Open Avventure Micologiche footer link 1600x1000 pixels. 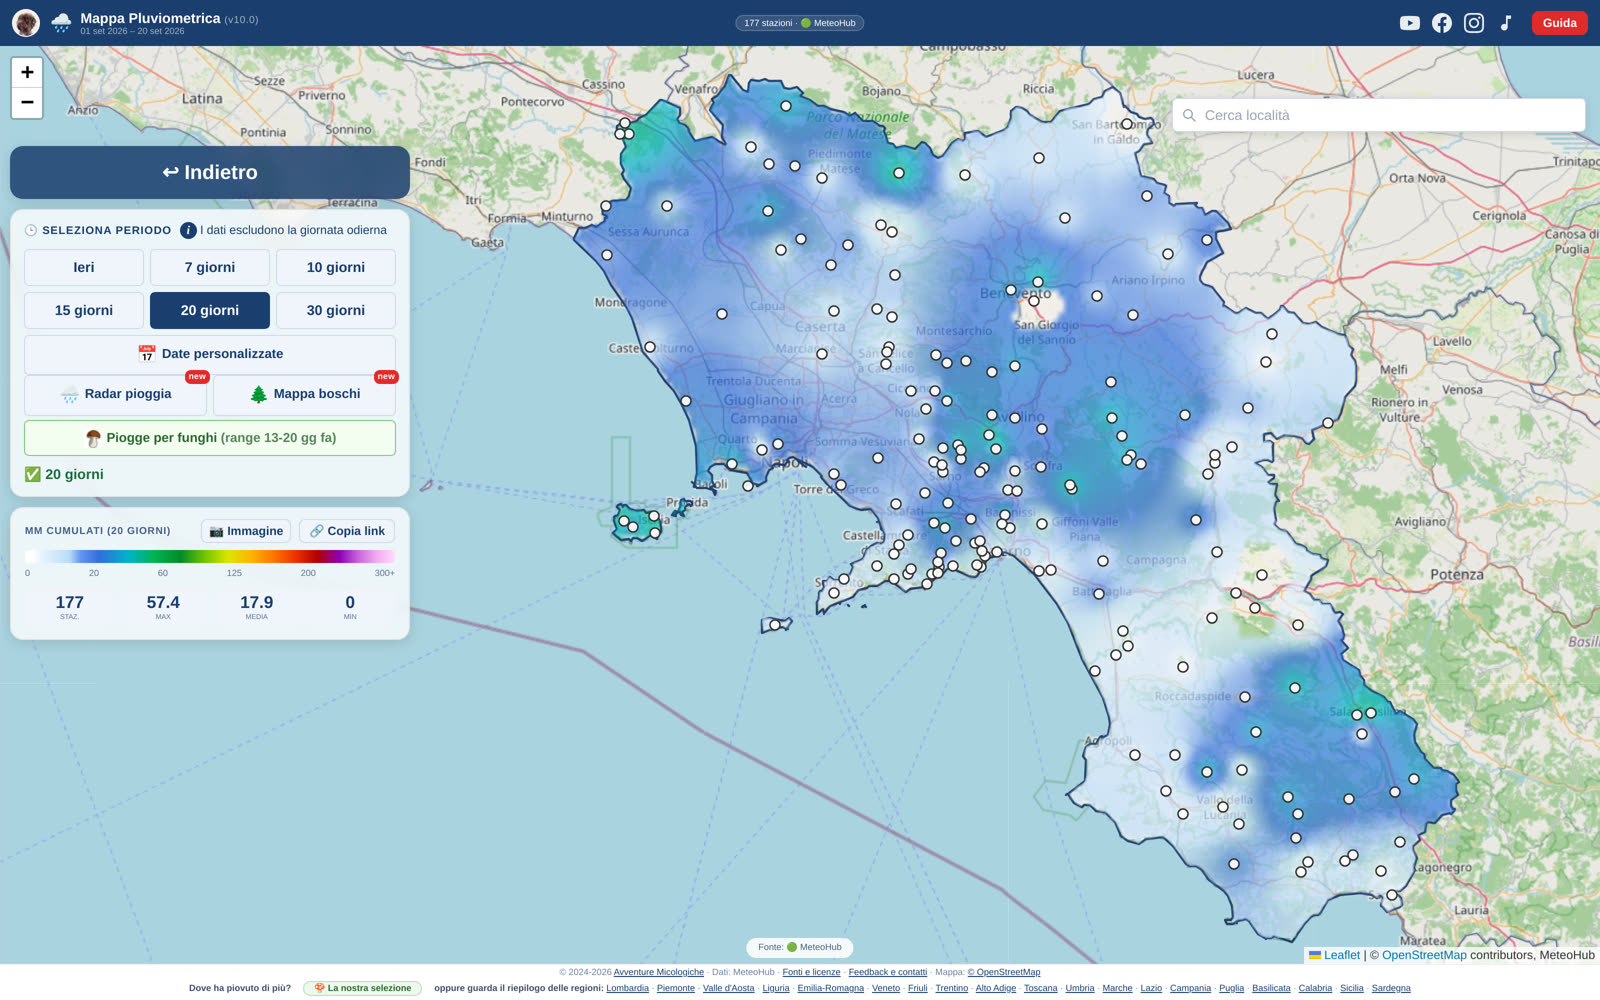[x=659, y=972]
